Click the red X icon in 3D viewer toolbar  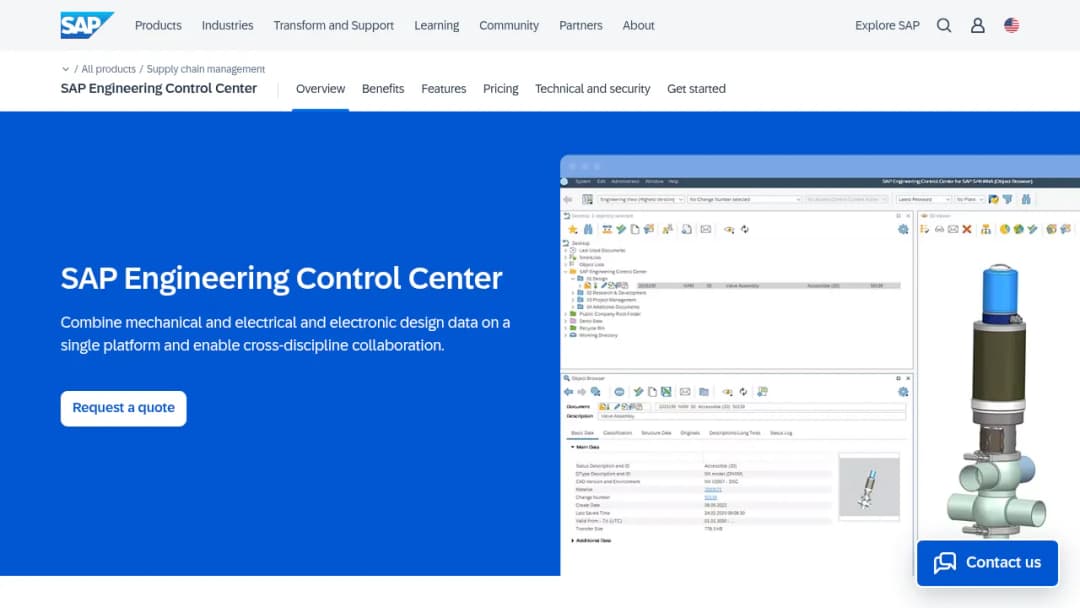tap(967, 229)
